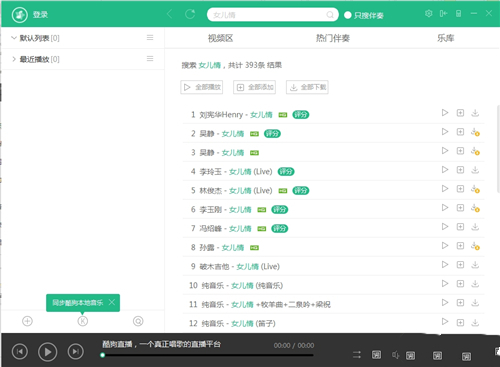
Task: Add 林俊杰 - 女儿情 (Live) to playlist
Action: tap(460, 189)
